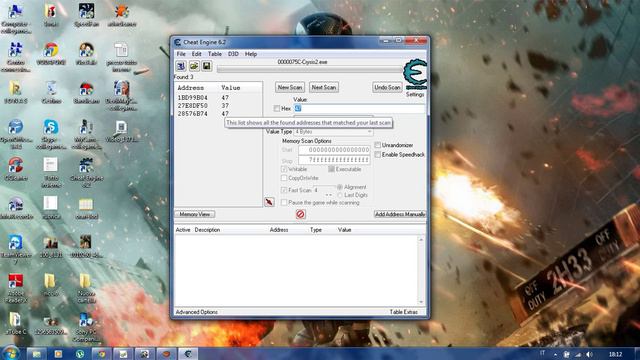Select the Last Digits radio button
The height and width of the screenshot is (360, 640).
click(340, 195)
